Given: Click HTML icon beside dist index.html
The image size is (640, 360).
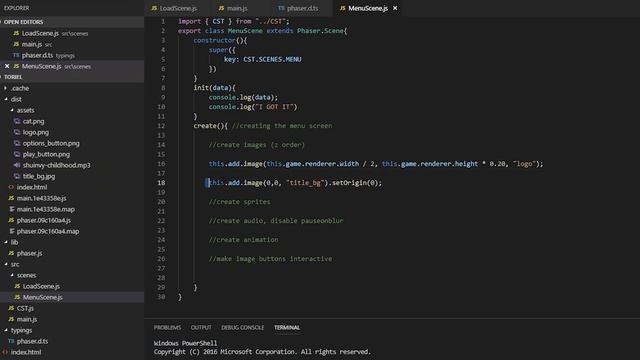Looking at the screenshot, I should 11,187.
